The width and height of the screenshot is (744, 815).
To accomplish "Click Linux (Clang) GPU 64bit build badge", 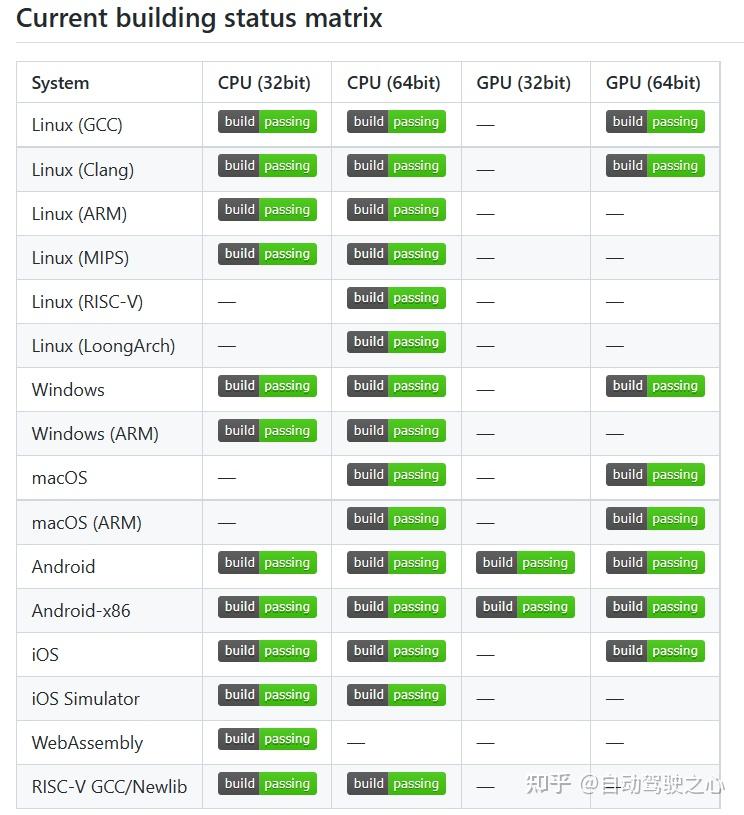I will (655, 166).
